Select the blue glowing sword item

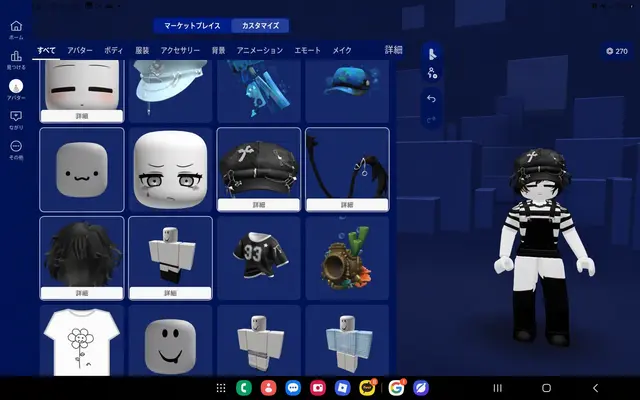coord(259,91)
